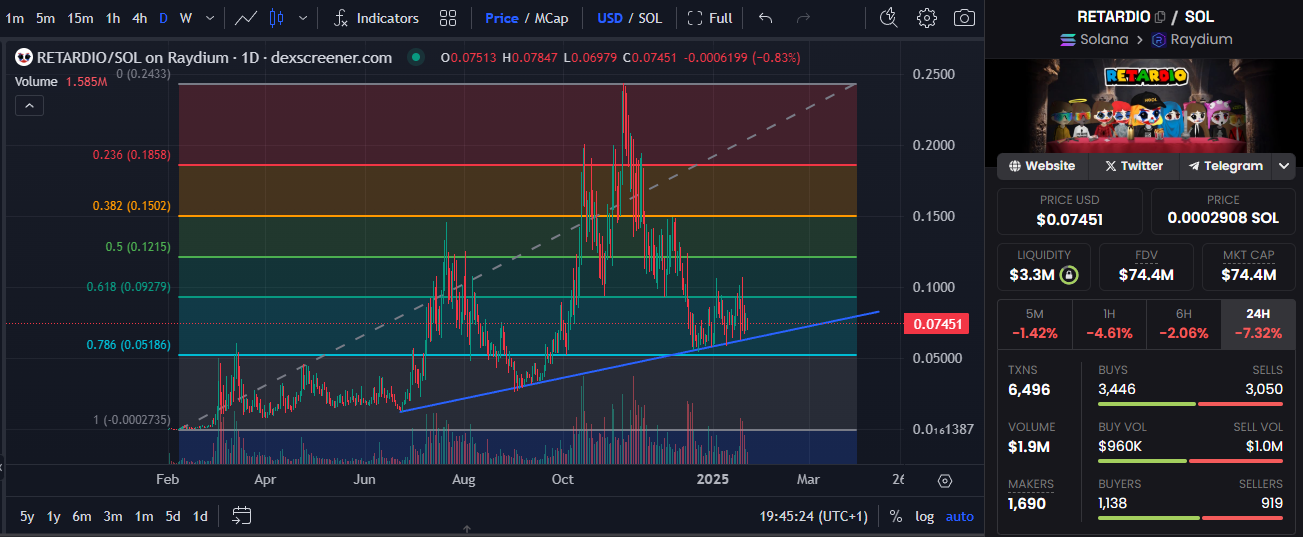Toggle logarithmic scale with log button
Image resolution: width=1303 pixels, height=537 pixels.
924,516
